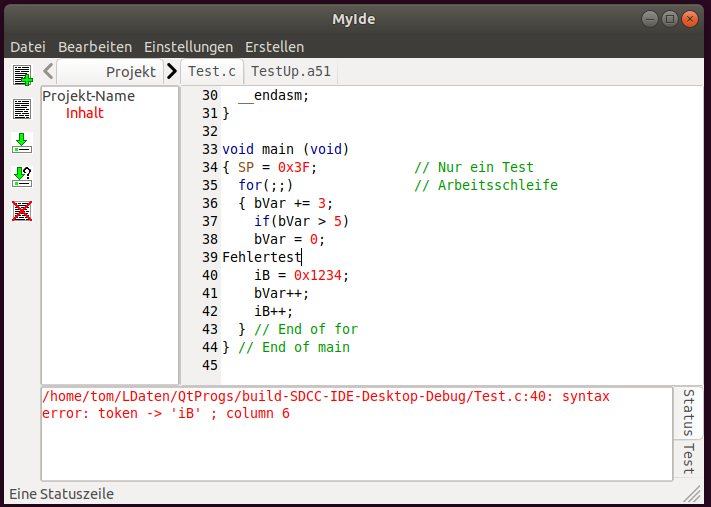711x507 pixels.
Task: Click the '// Arbeitsschleife' comment
Action: [x=486, y=185]
